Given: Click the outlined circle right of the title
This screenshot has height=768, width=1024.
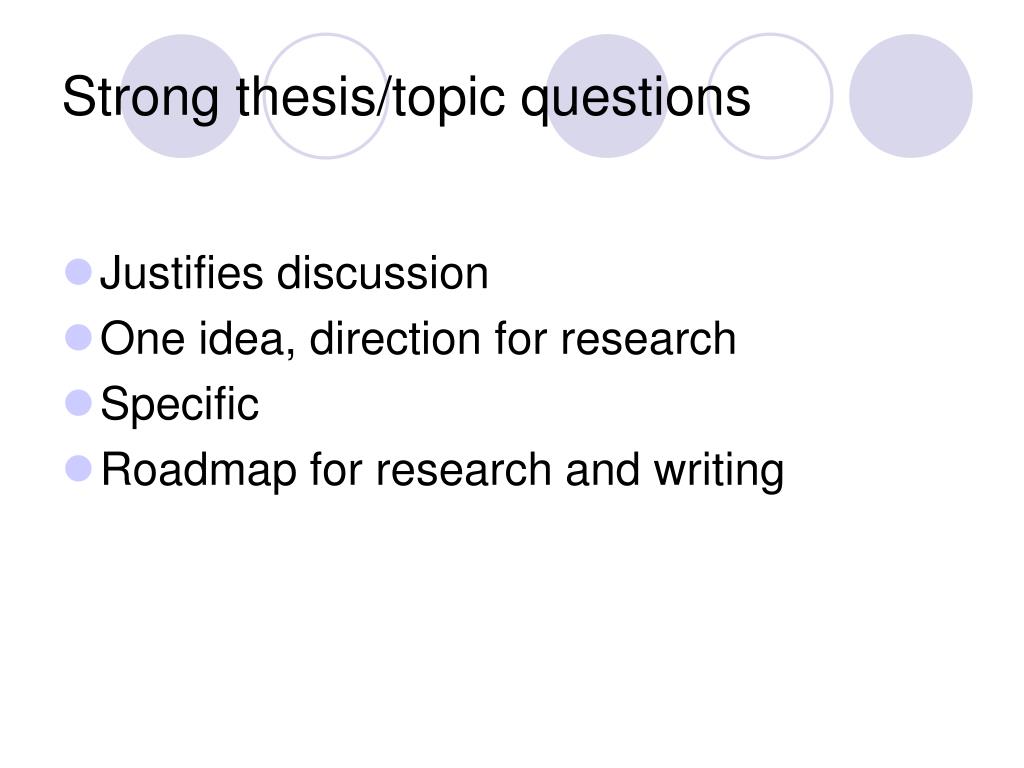Looking at the screenshot, I should 771,96.
